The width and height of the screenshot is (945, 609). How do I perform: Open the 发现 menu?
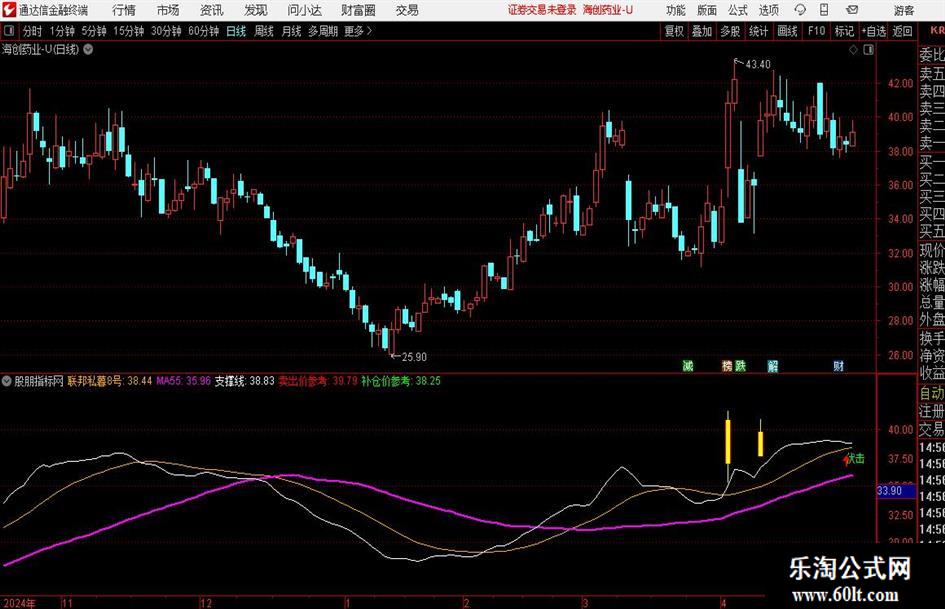[256, 10]
